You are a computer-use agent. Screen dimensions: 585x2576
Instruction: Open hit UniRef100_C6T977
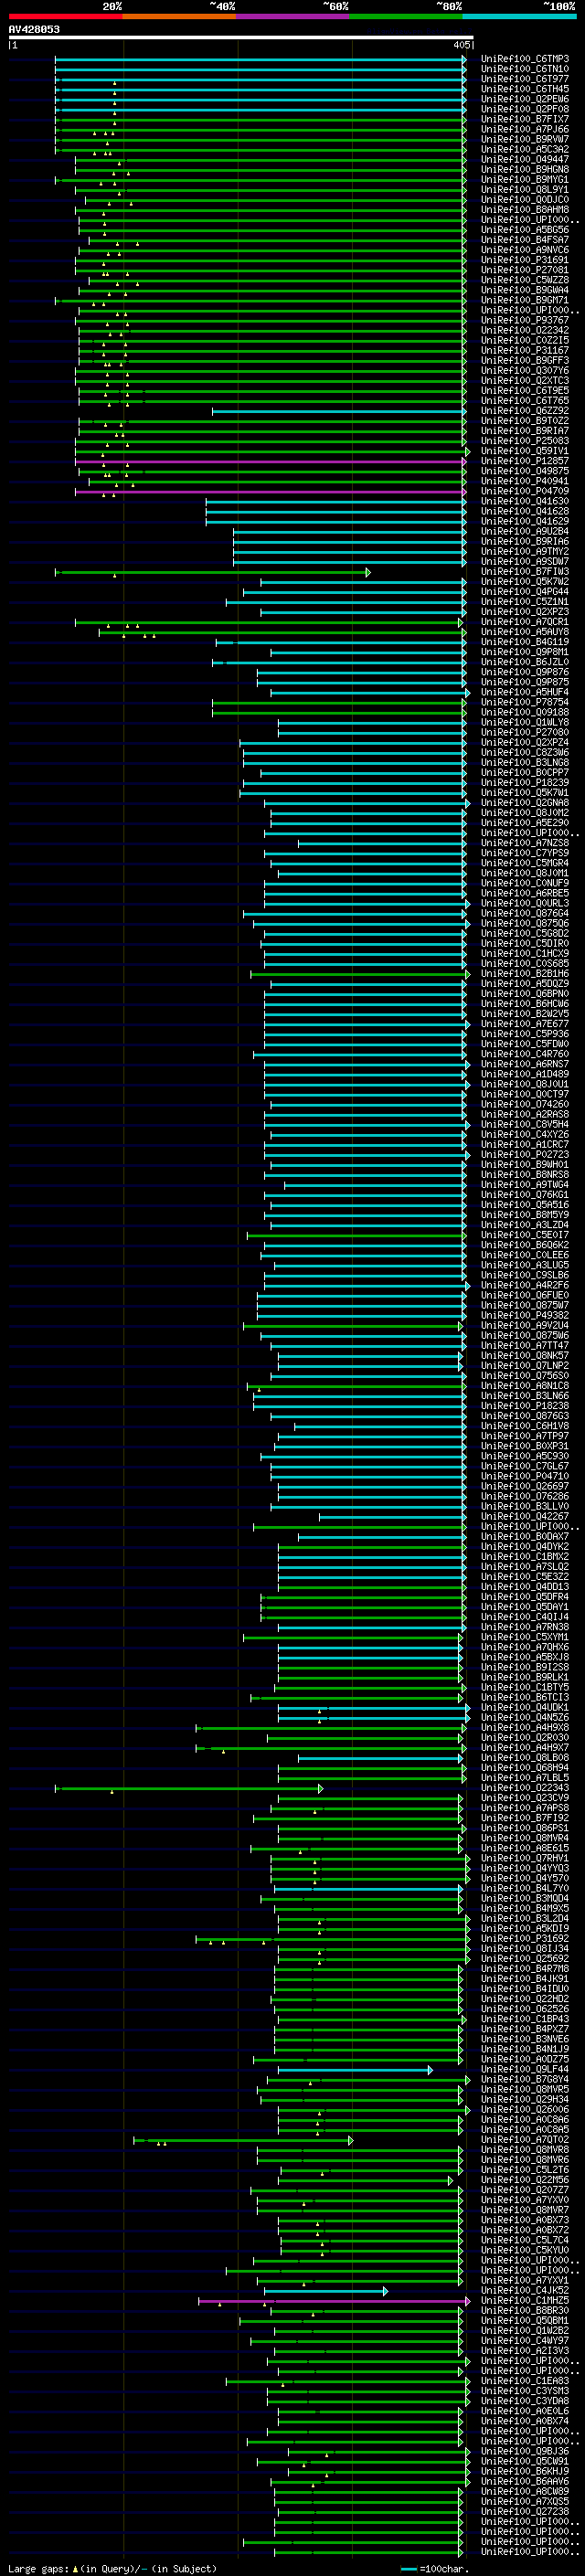[524, 79]
